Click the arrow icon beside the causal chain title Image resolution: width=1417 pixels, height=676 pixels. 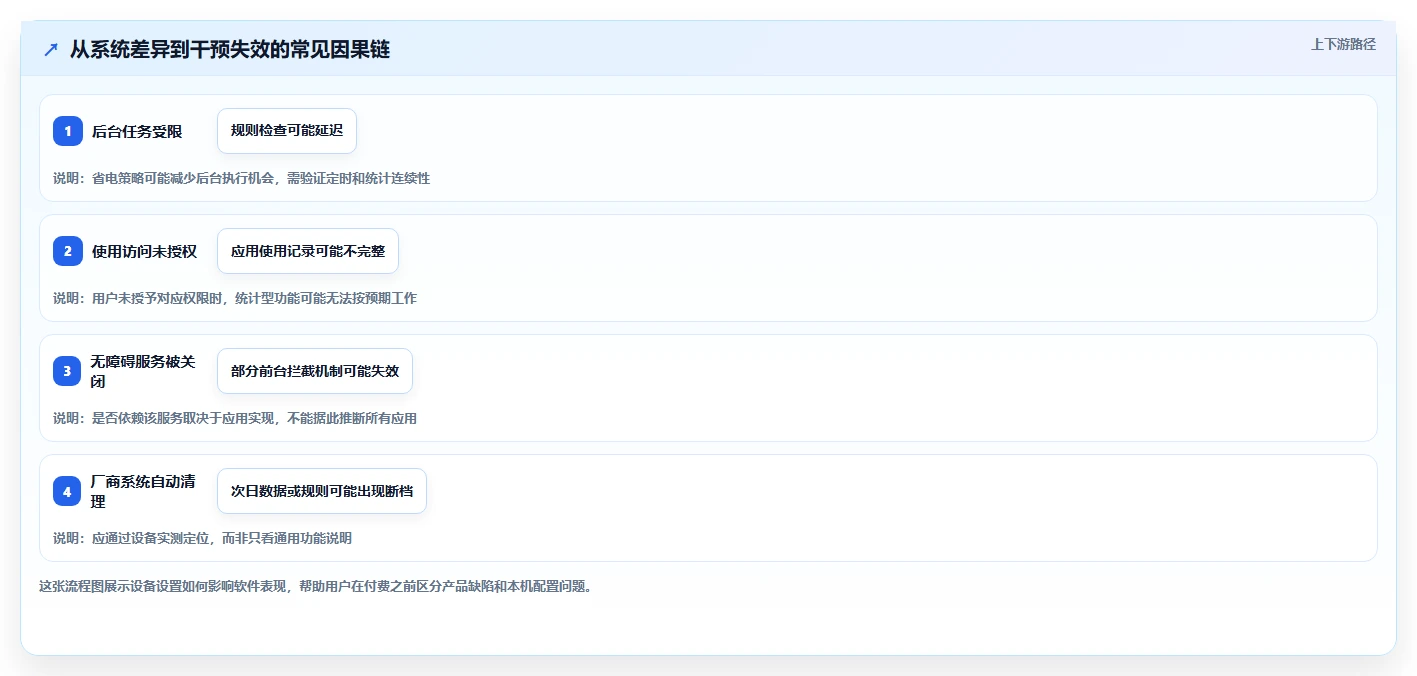coord(51,50)
